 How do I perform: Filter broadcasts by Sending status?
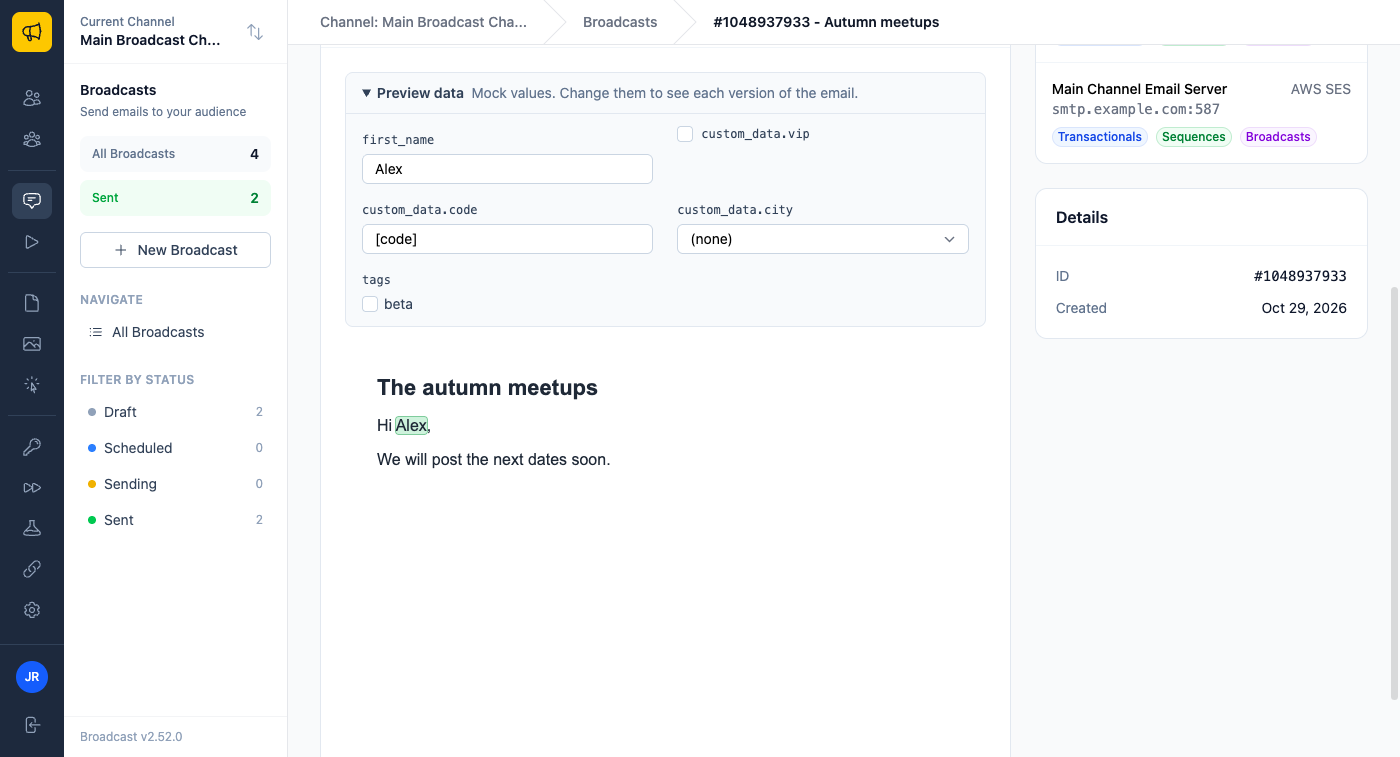(175, 484)
